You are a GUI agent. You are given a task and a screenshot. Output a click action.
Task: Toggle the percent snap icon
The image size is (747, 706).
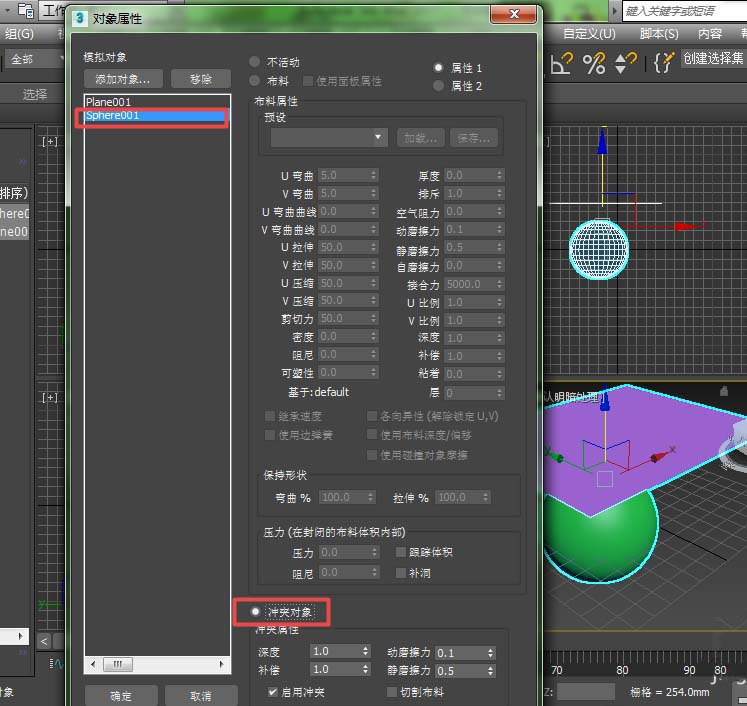pyautogui.click(x=594, y=62)
